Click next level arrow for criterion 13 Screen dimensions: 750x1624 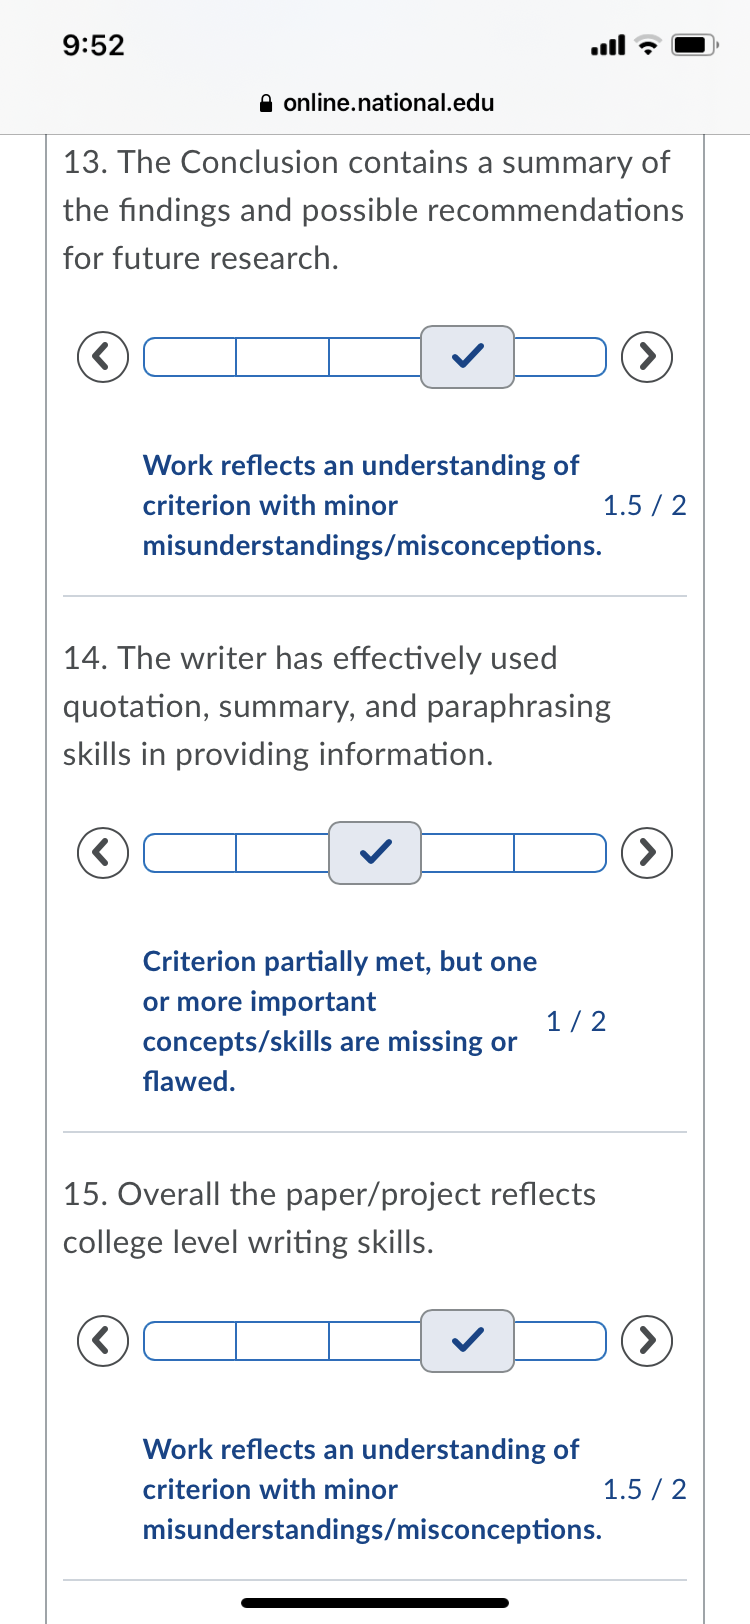pyautogui.click(x=647, y=356)
